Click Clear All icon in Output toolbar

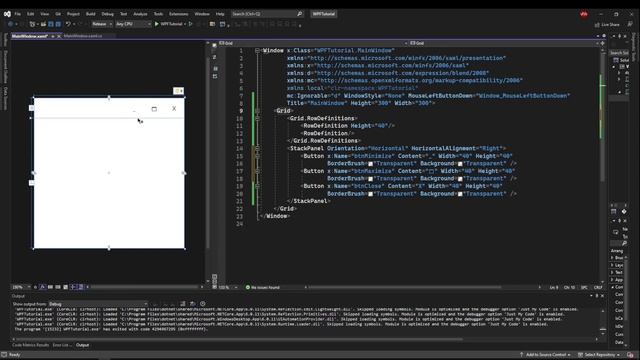tap(182, 304)
